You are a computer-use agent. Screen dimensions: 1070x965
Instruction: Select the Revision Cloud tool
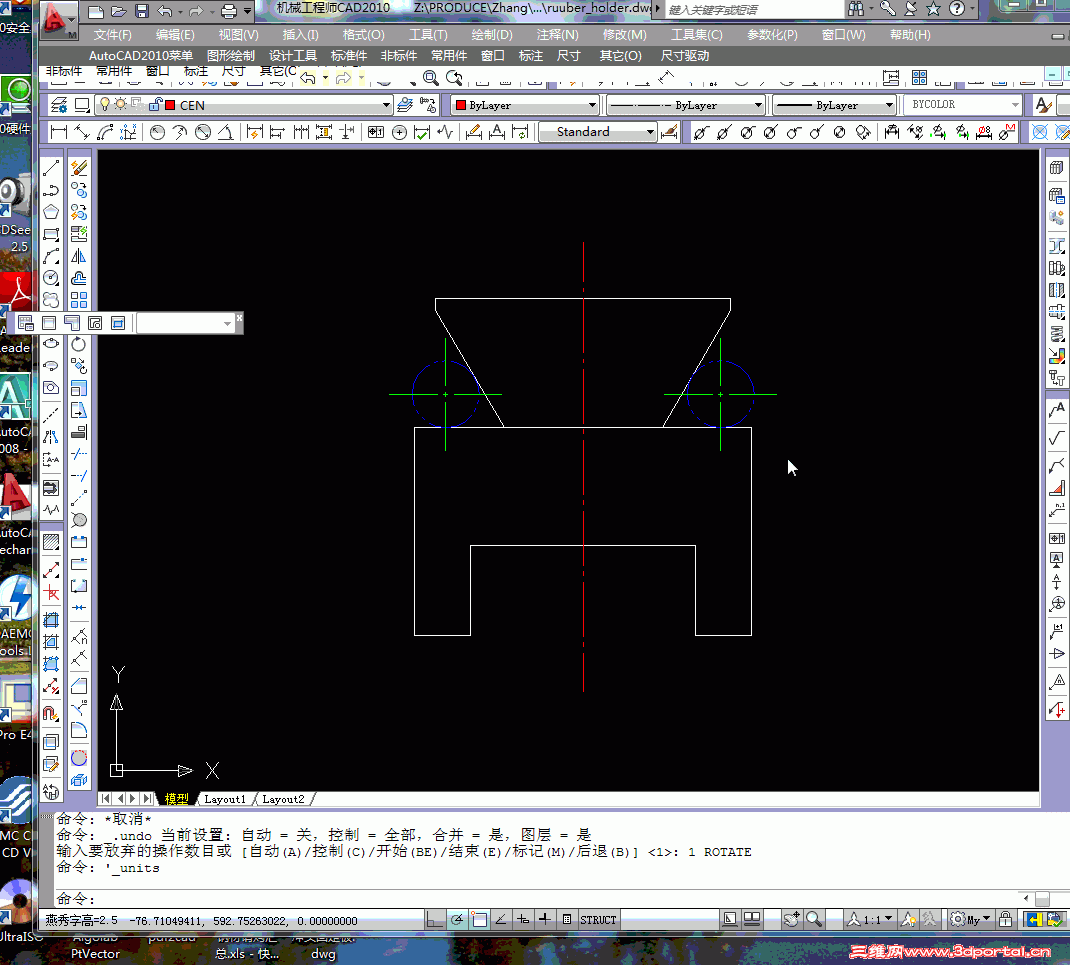coord(51,300)
